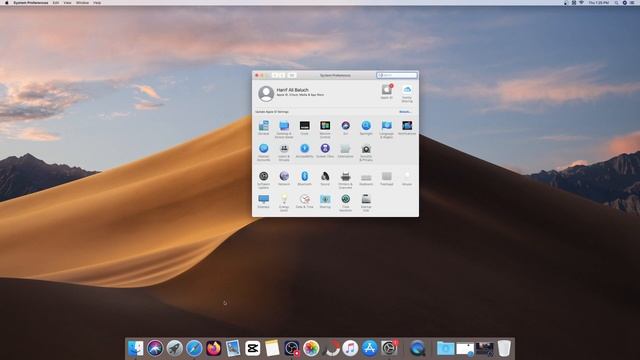
Task: Open the General preference pane
Action: coord(264,127)
